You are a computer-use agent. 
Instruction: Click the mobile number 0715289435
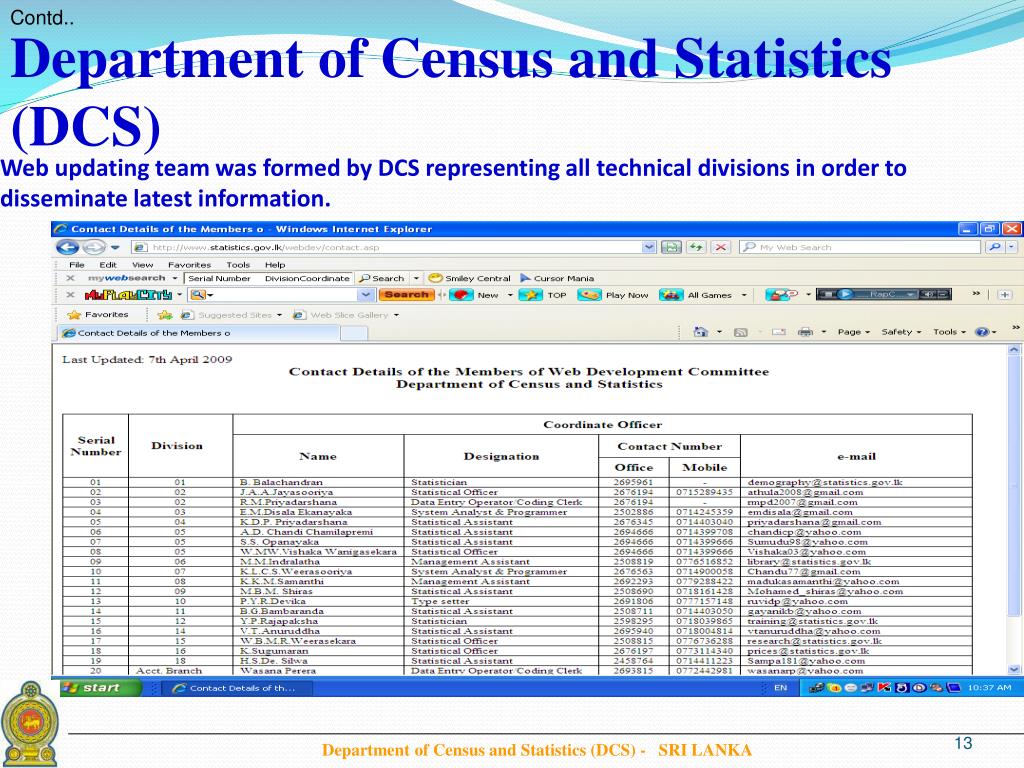(x=704, y=492)
